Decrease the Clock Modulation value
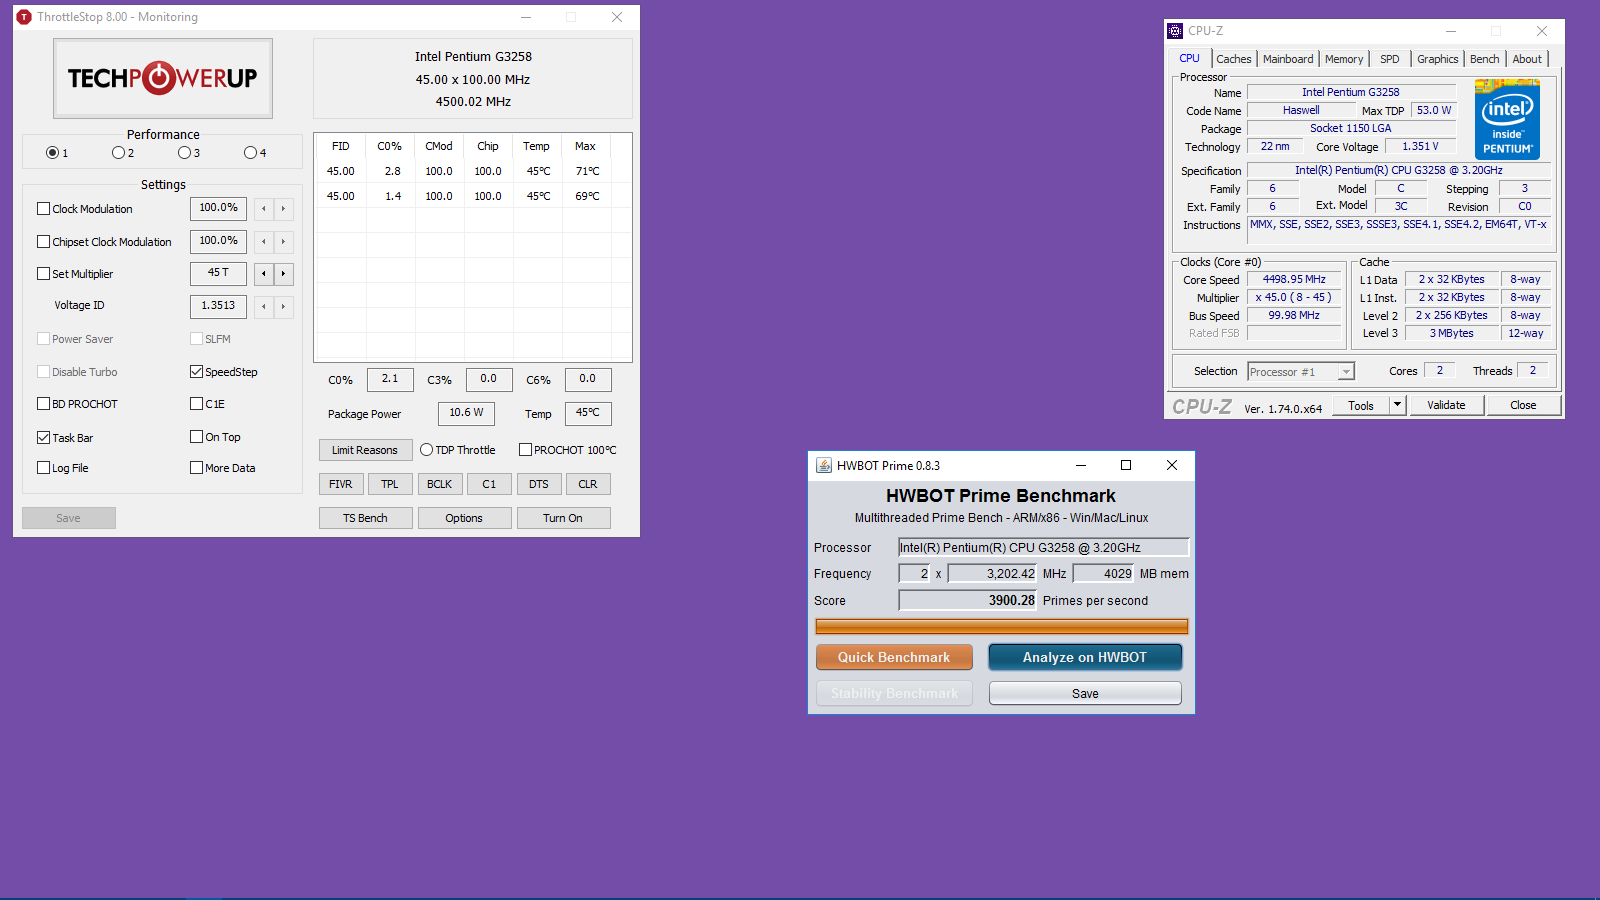The width and height of the screenshot is (1600, 900). pos(264,209)
